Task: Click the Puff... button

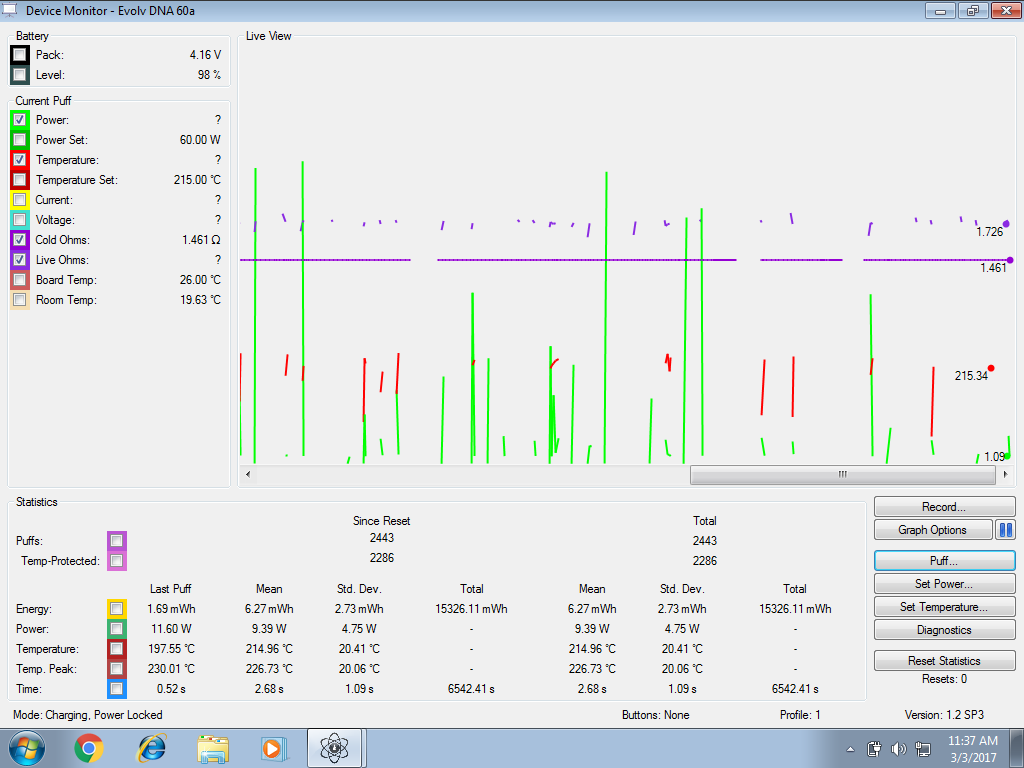Action: (x=944, y=561)
